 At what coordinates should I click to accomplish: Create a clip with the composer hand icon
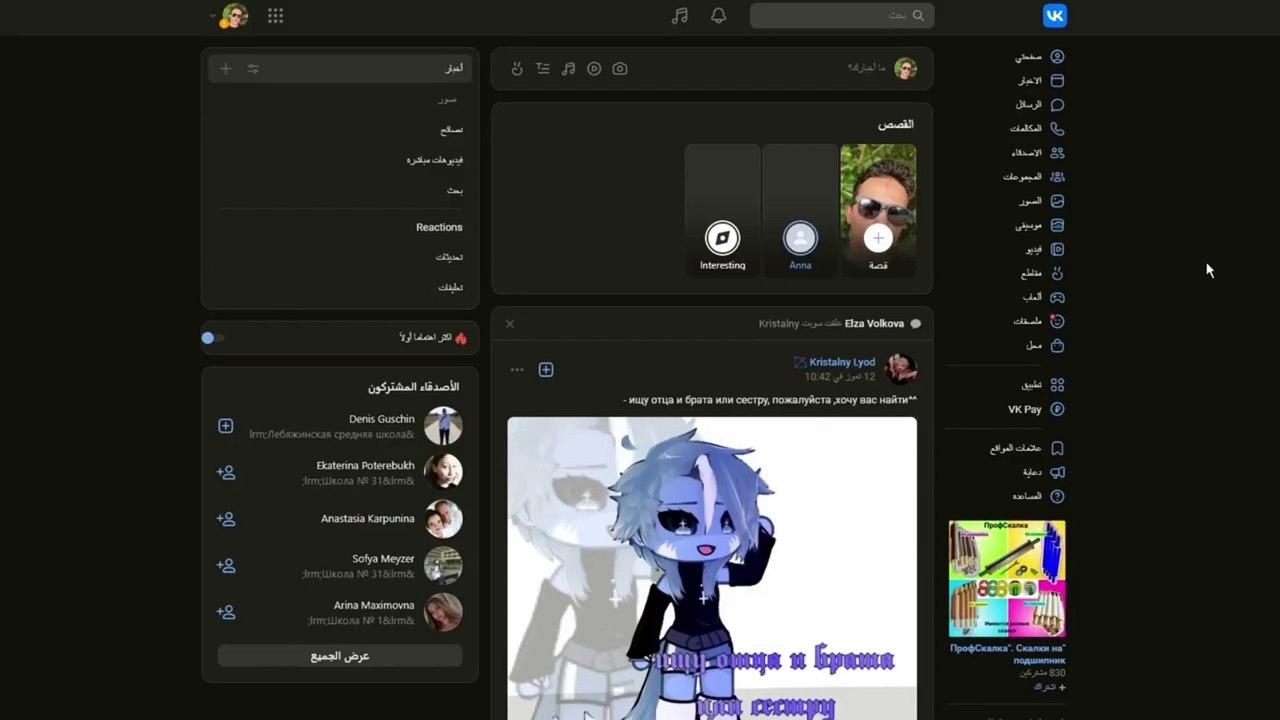click(x=517, y=69)
